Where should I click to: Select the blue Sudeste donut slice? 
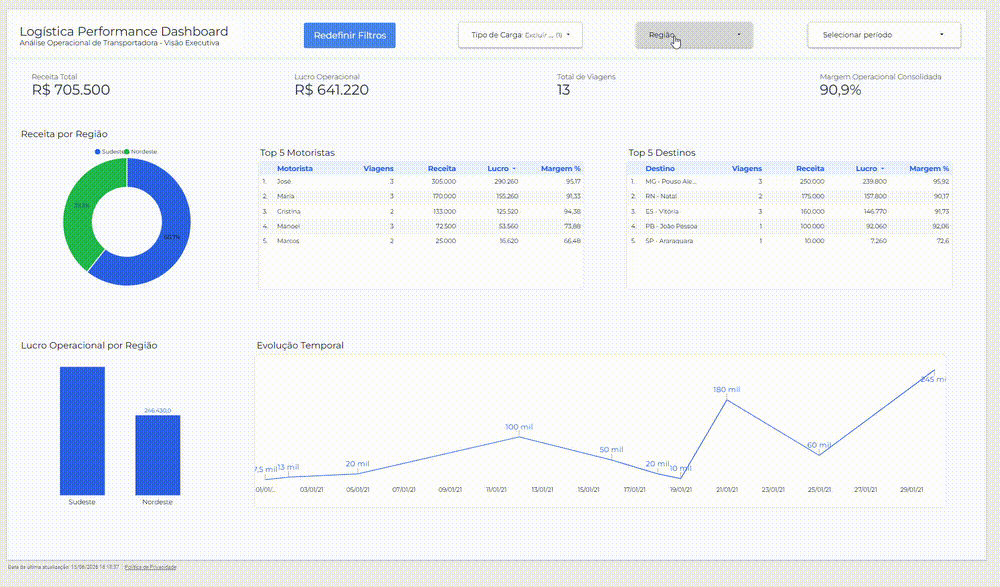pos(171,237)
